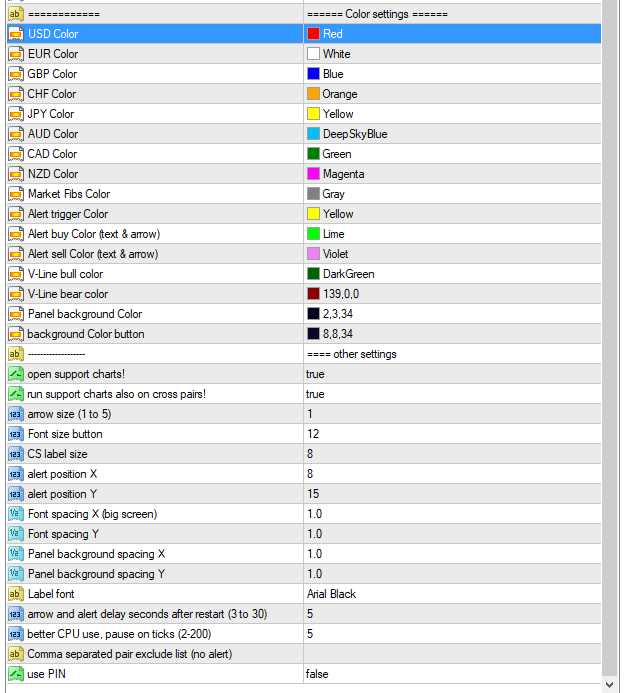Select the Violet swatch for Alert sell Color
Viewport: 624px width, 693px height.
coord(313,254)
